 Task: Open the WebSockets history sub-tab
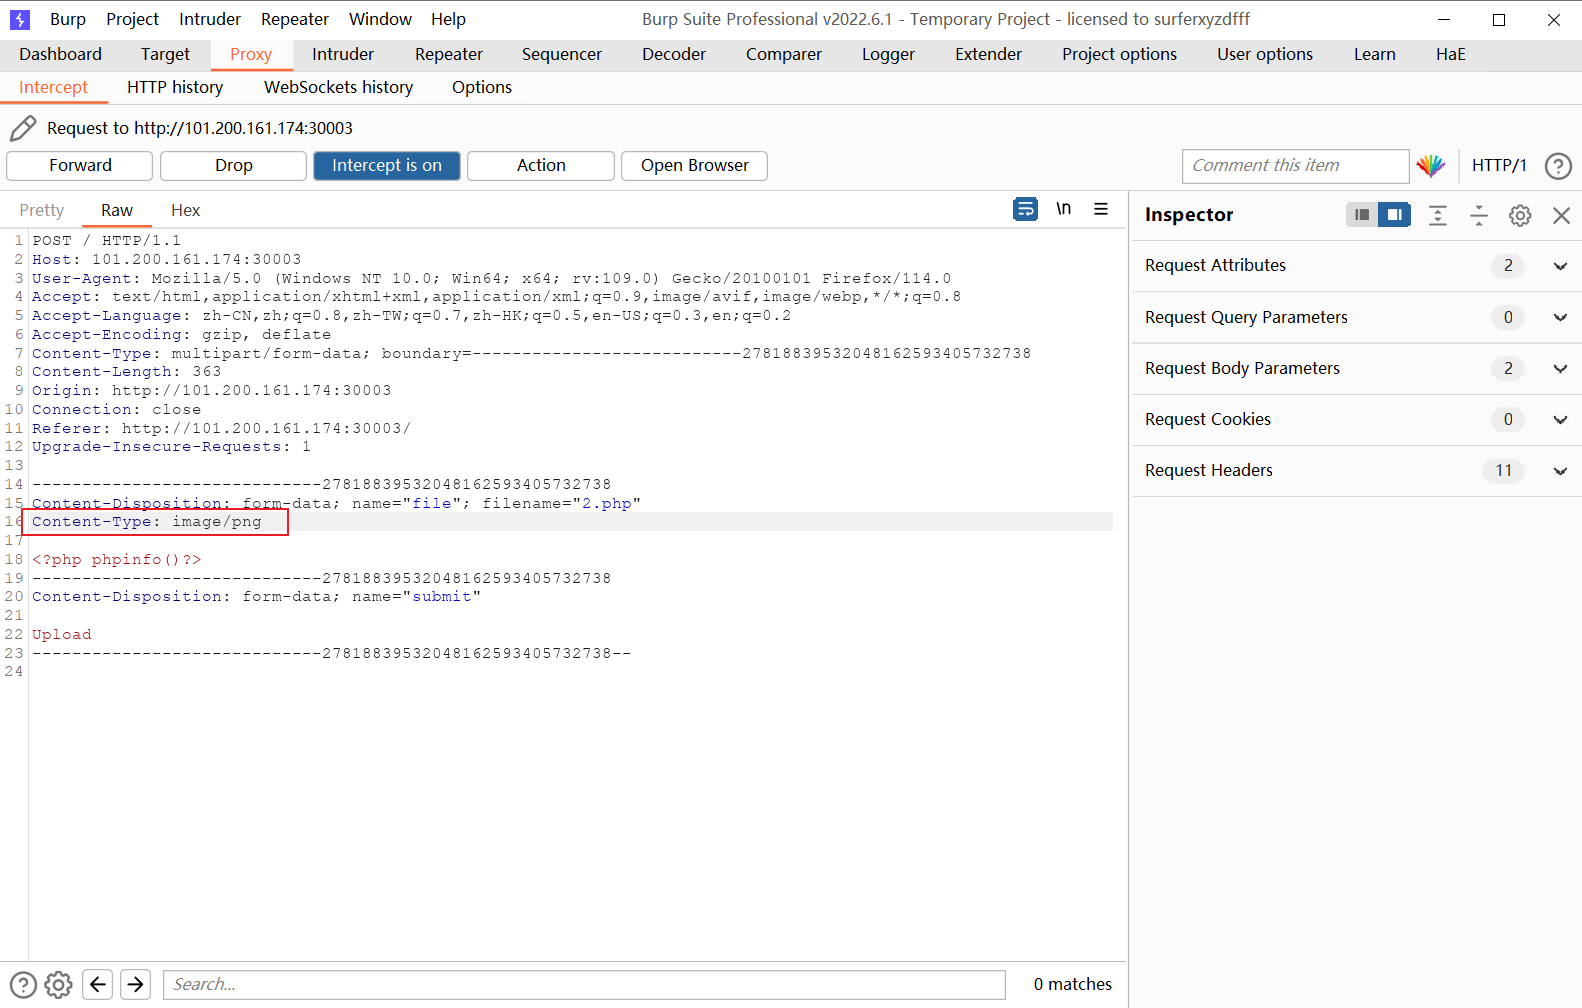(x=339, y=87)
